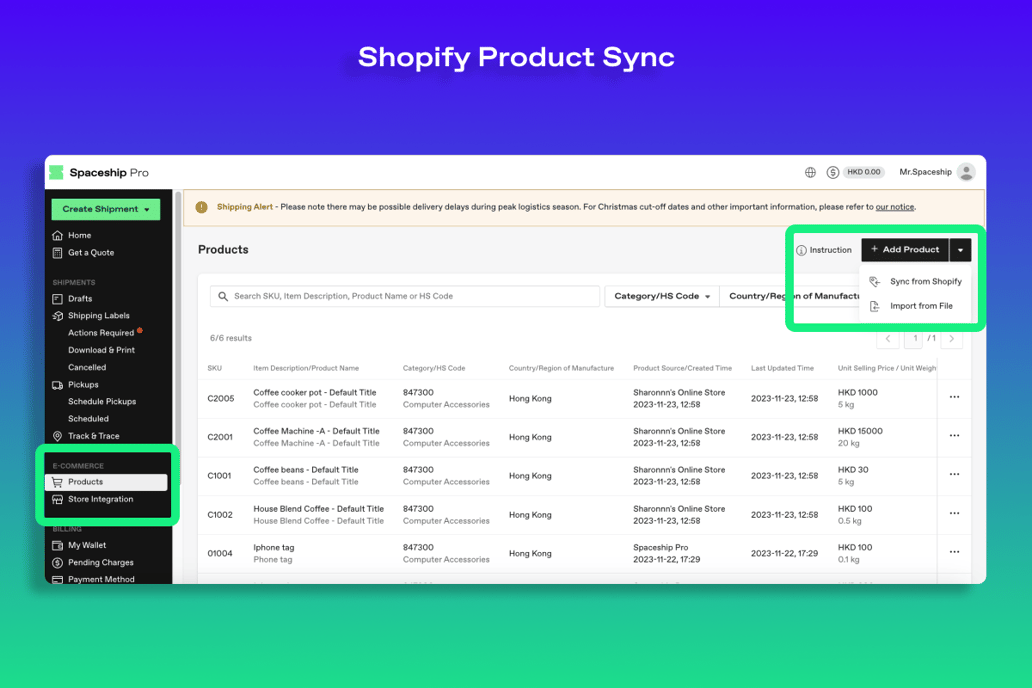The image size is (1032, 688).
Task: Select Sync from Shopify menu entry
Action: tap(925, 282)
